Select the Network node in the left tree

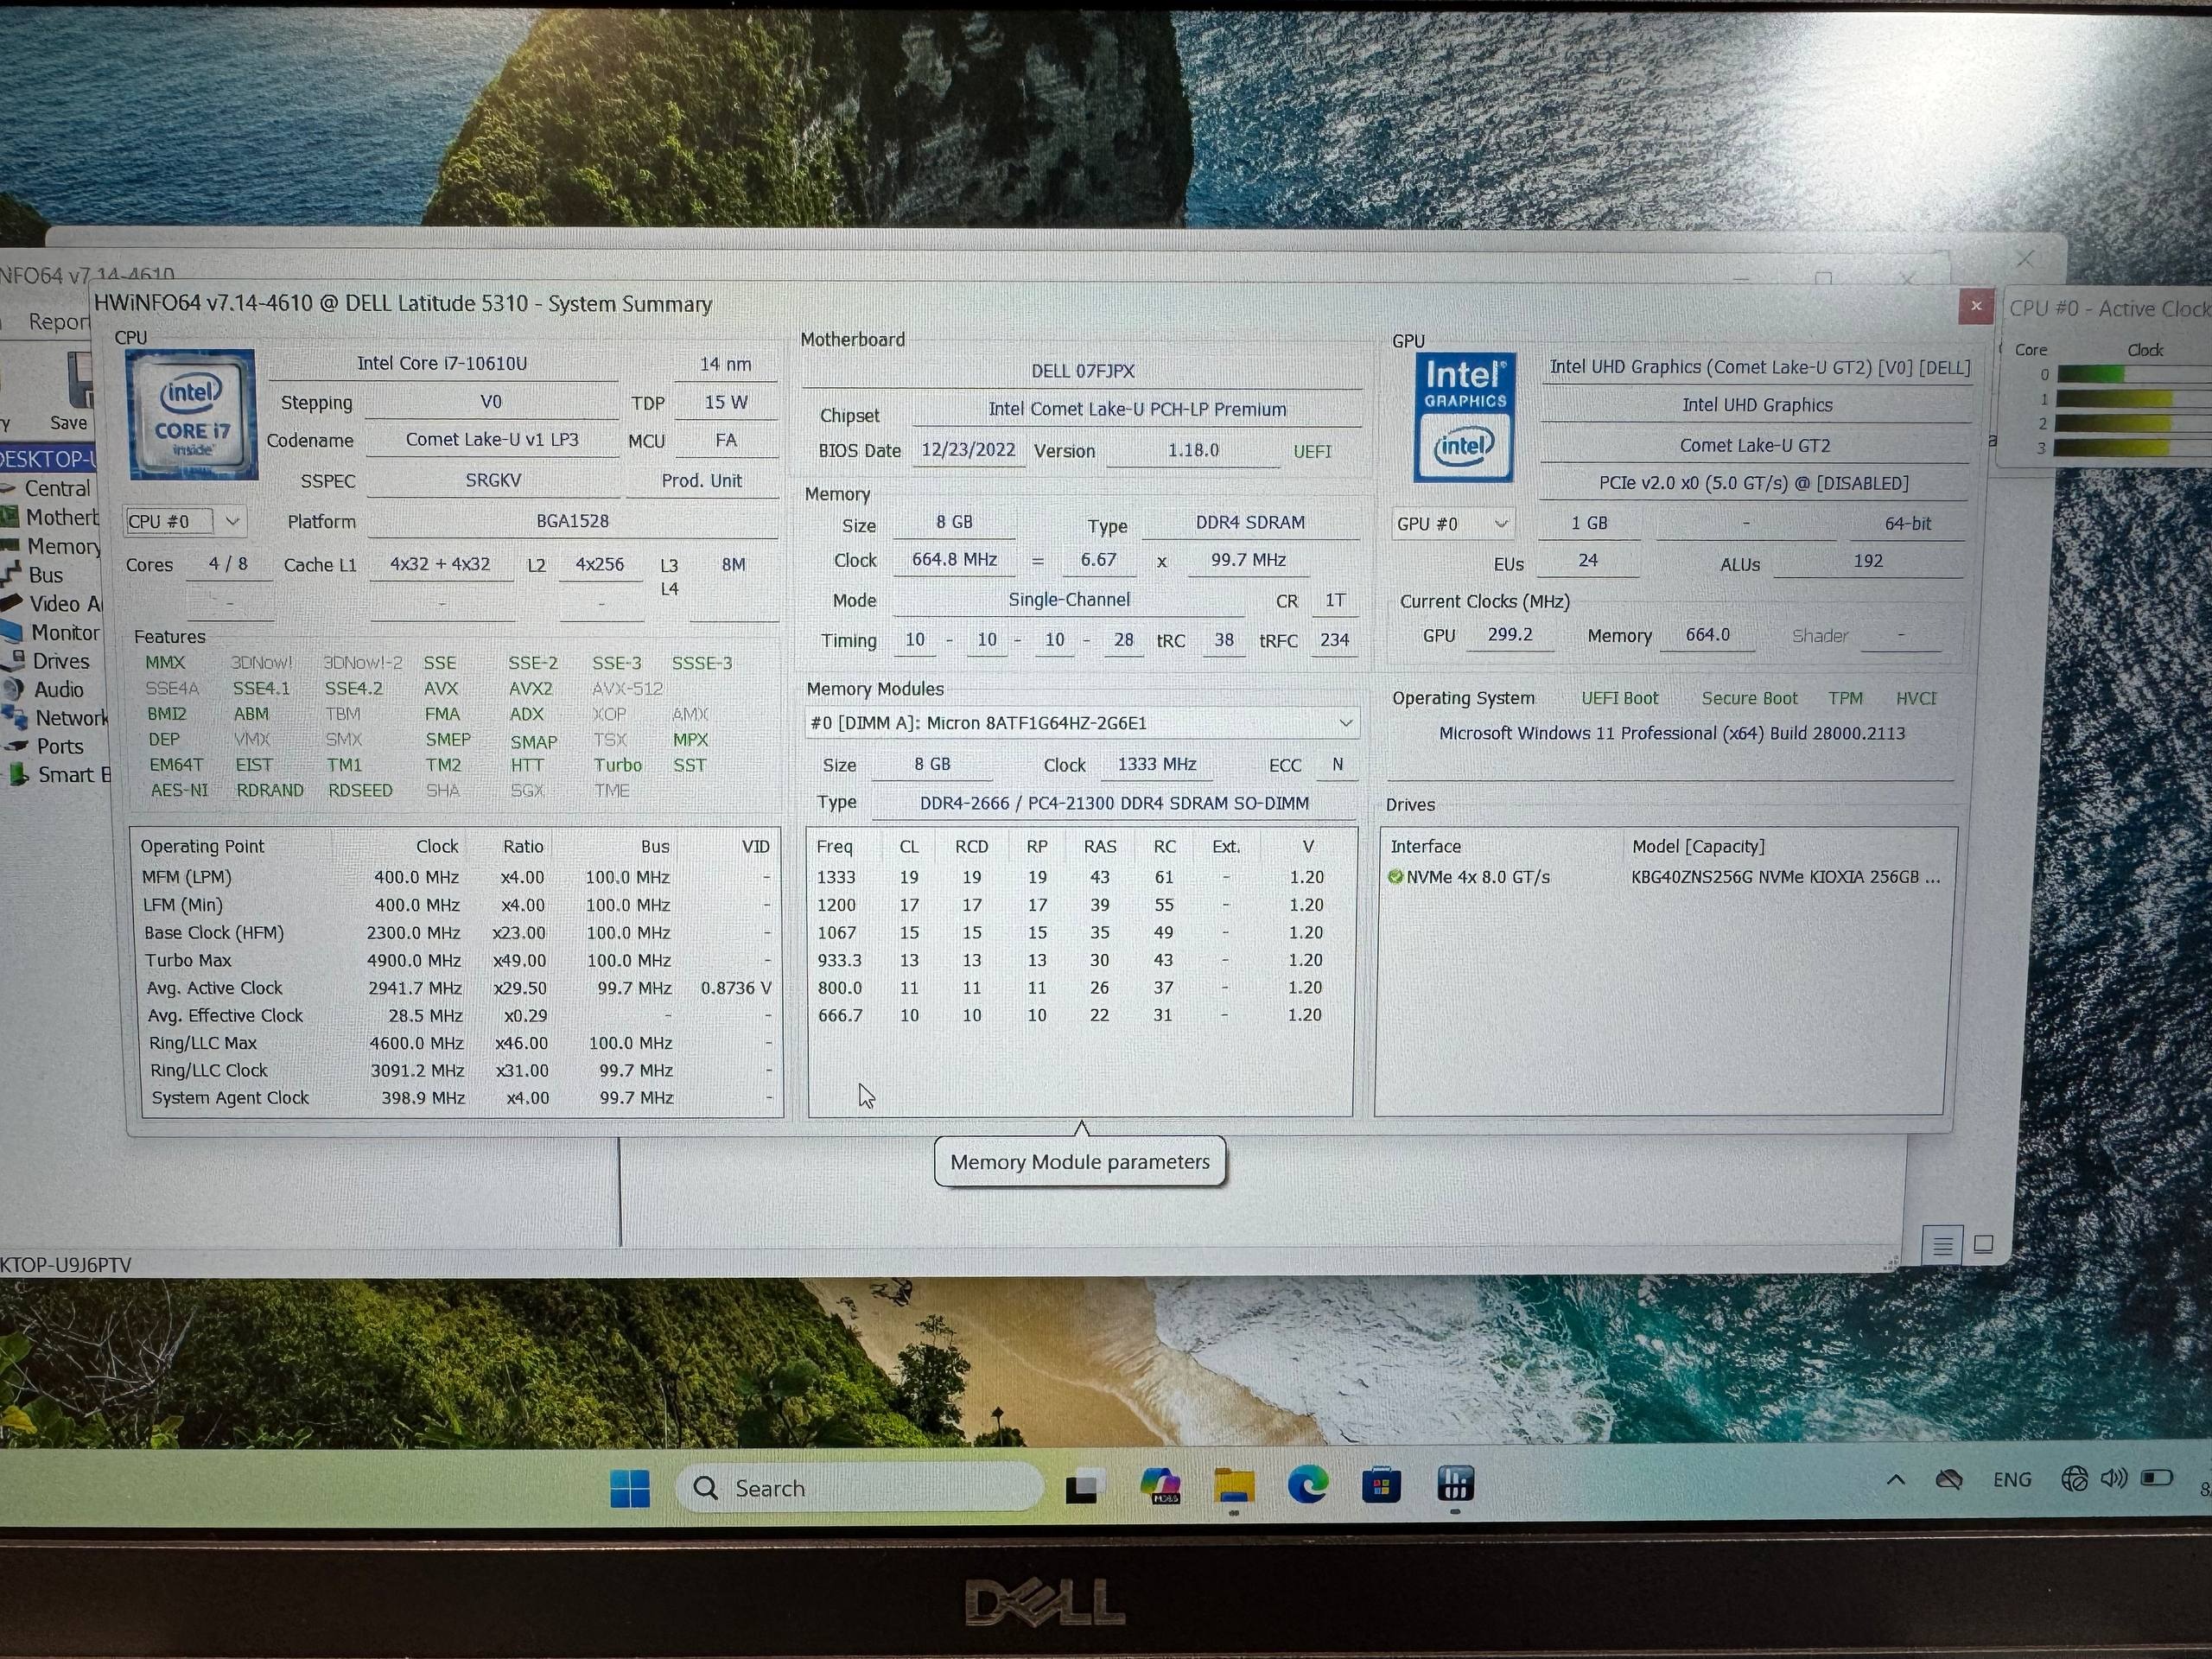(71, 719)
